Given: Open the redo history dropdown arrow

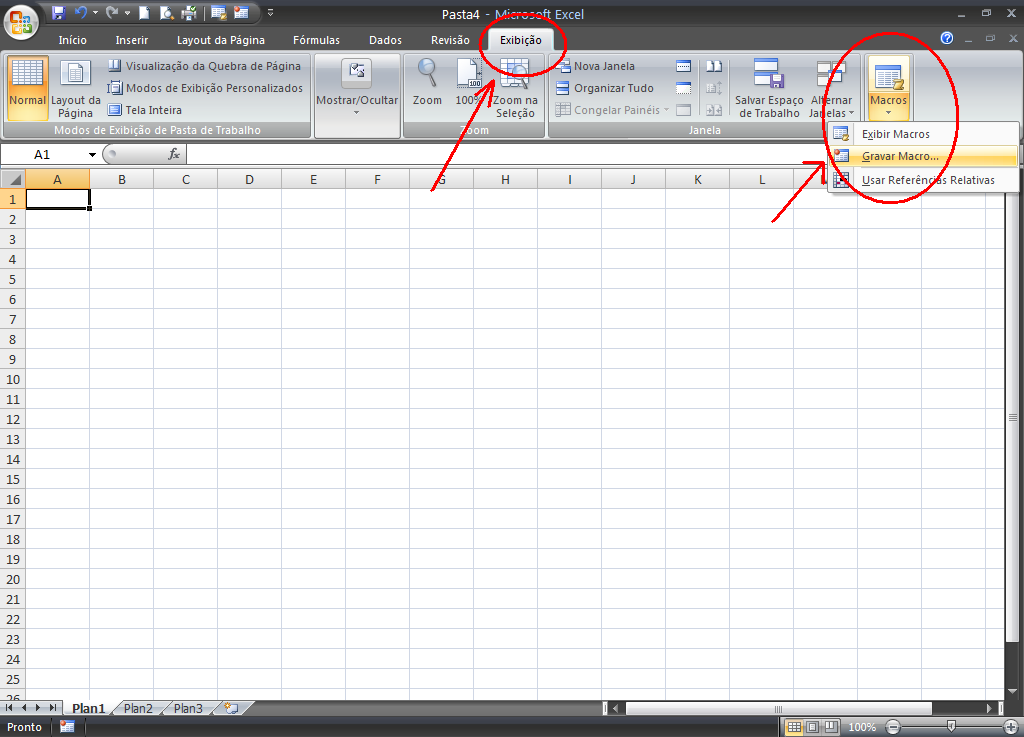Looking at the screenshot, I should [x=127, y=13].
